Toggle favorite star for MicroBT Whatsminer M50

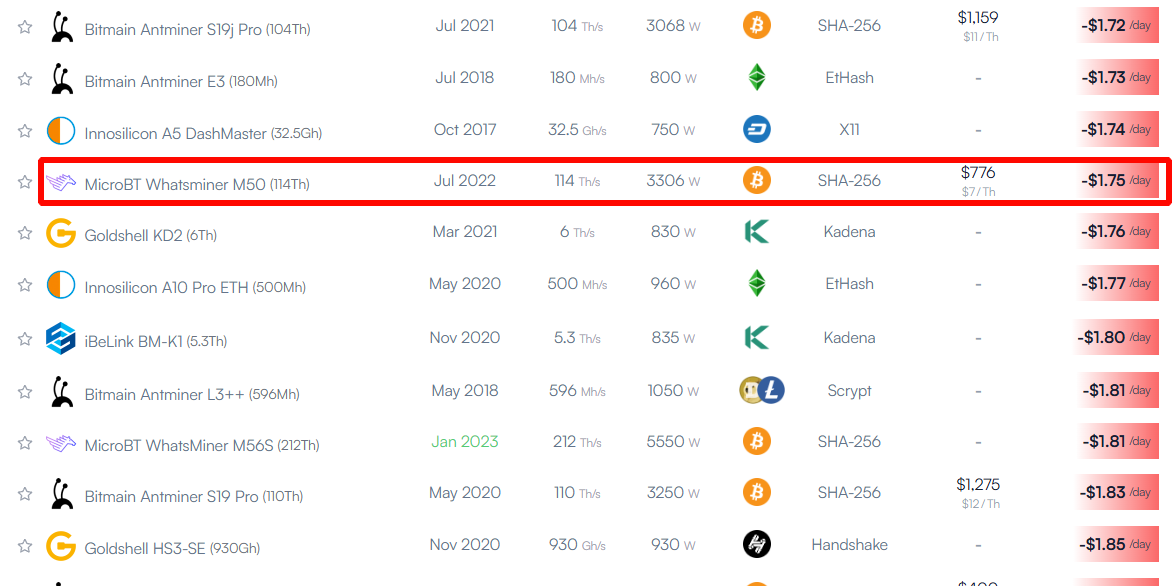tap(25, 182)
